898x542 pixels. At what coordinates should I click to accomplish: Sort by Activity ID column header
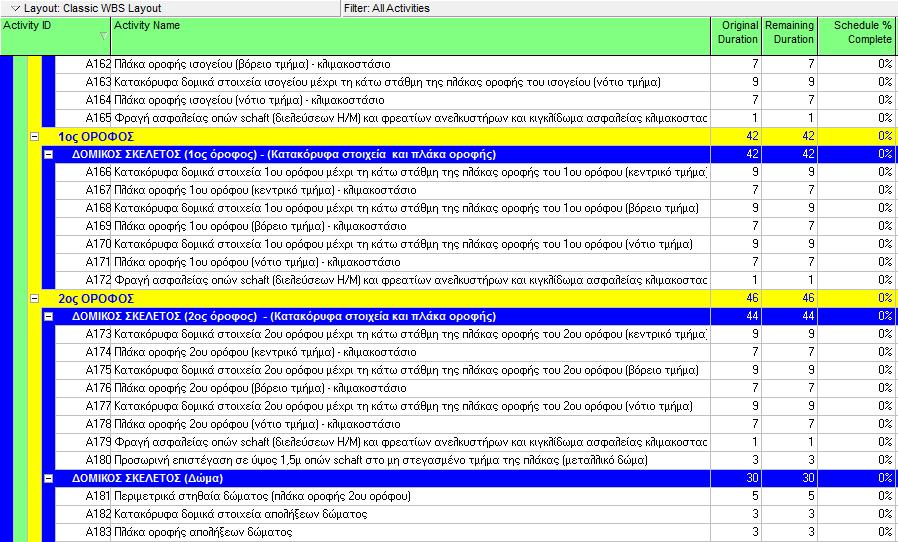(55, 36)
